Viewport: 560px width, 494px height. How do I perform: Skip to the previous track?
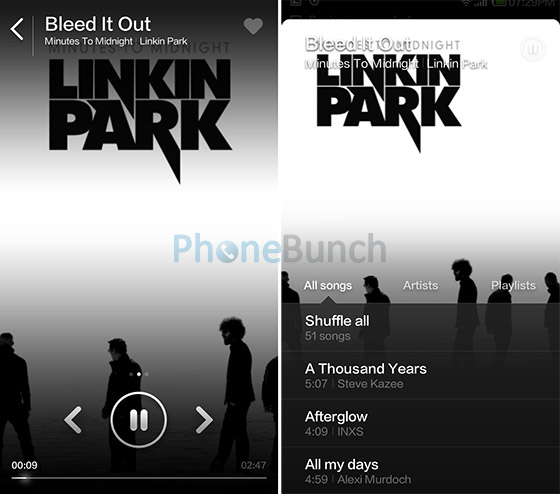[73, 420]
